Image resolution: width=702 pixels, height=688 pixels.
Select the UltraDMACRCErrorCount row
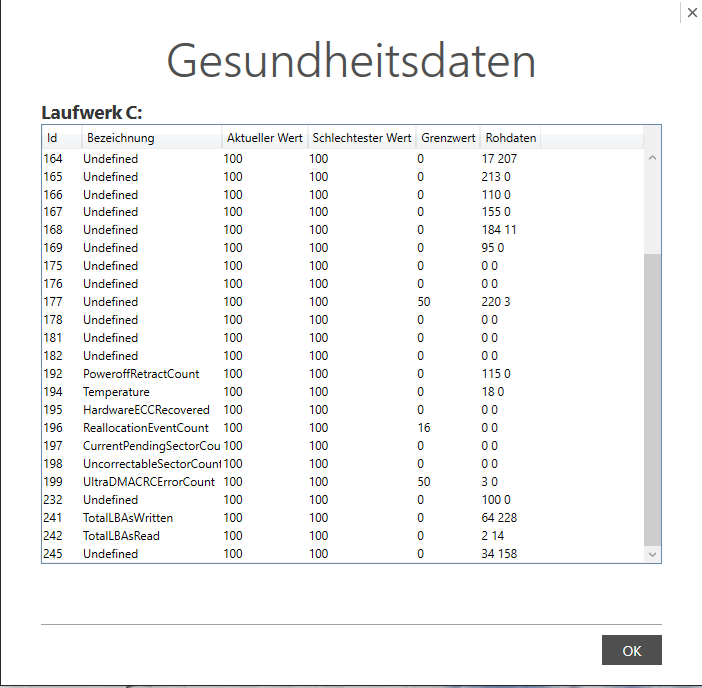point(342,482)
